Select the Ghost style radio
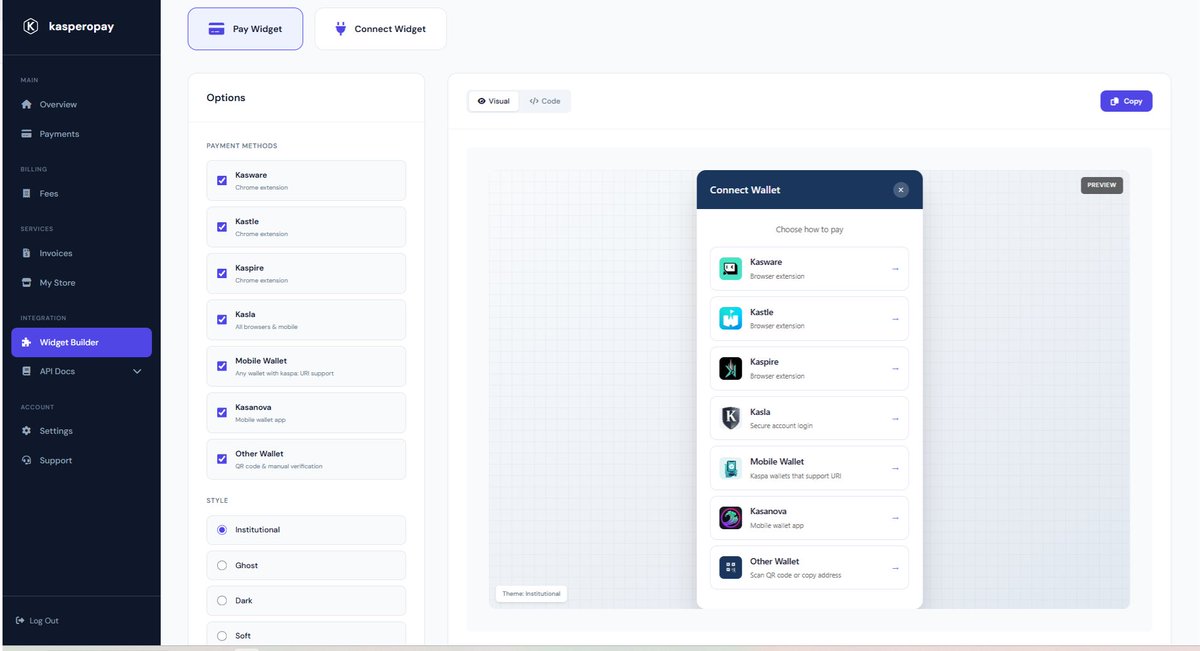Image resolution: width=1200 pixels, height=651 pixels. [x=222, y=566]
